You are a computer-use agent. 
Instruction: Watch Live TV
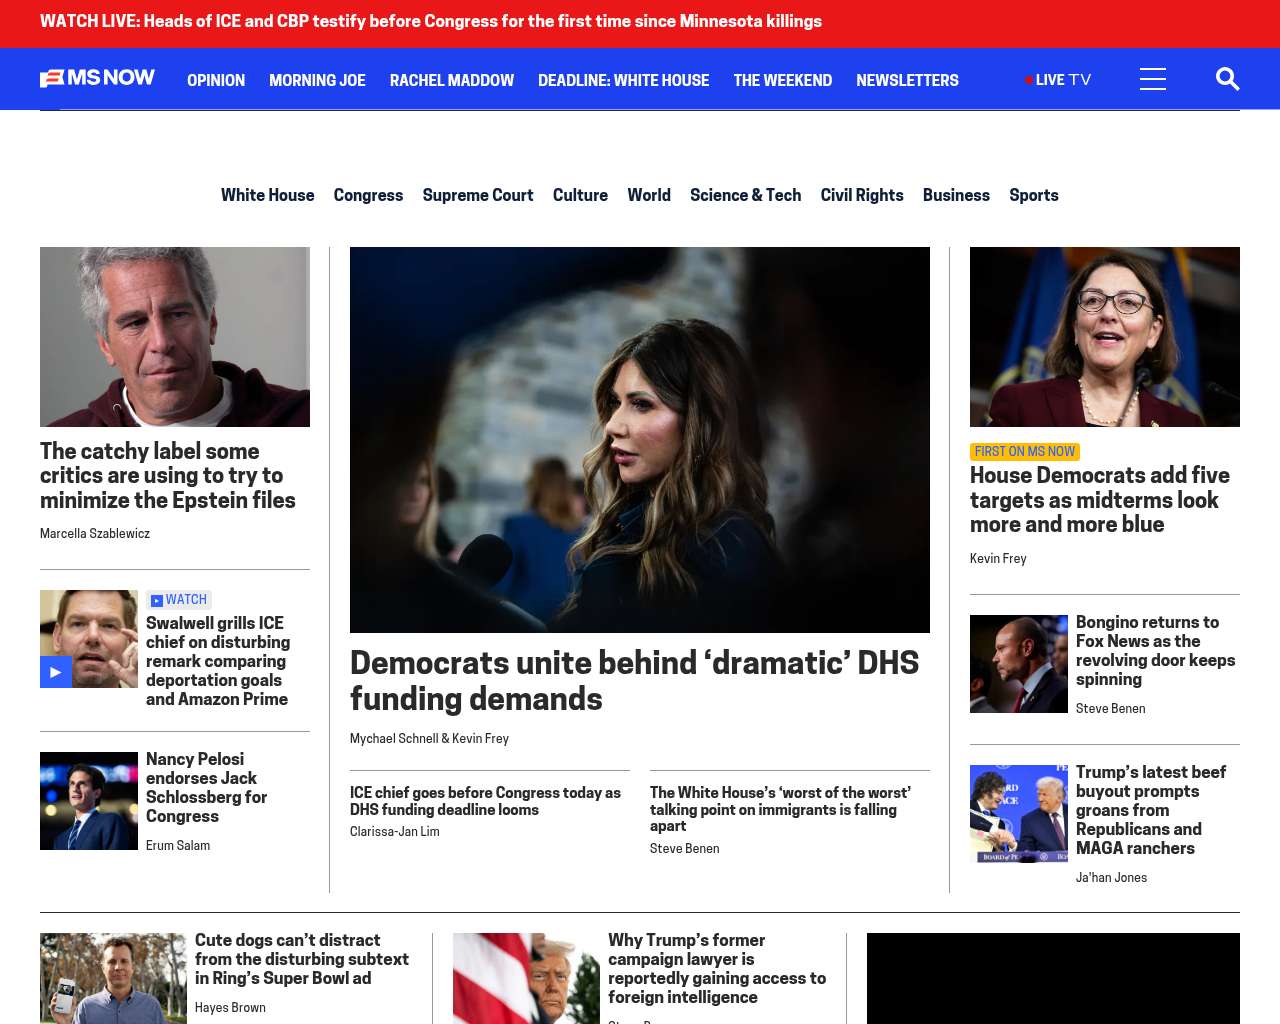point(1058,80)
